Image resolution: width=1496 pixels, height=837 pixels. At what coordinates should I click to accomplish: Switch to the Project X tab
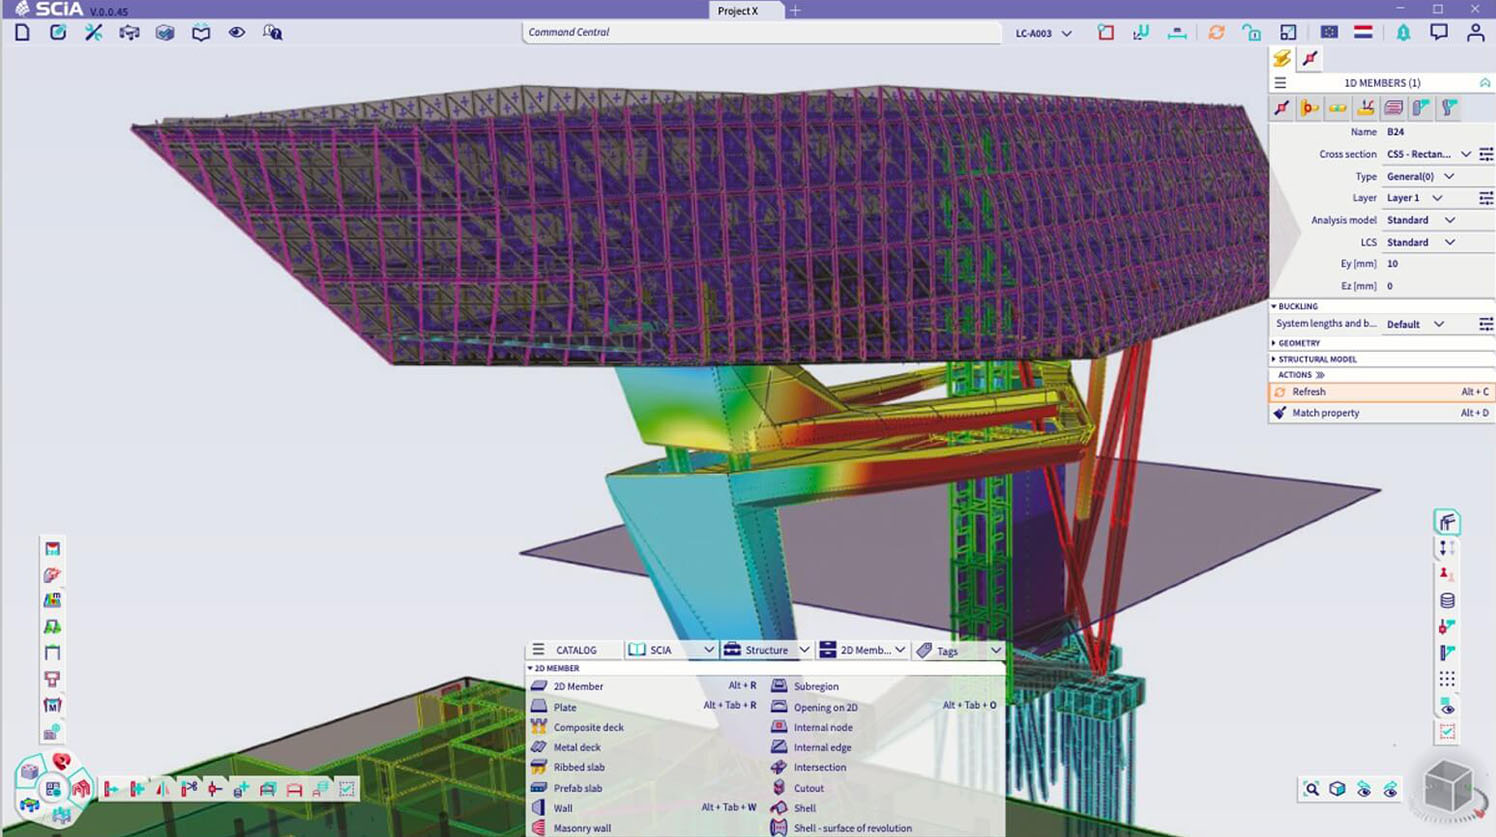pos(738,10)
